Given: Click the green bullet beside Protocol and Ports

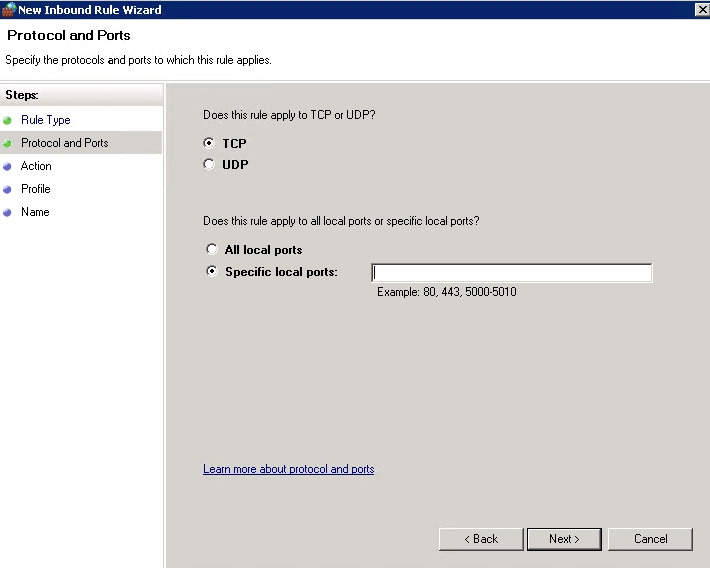Looking at the screenshot, I should click(7, 144).
